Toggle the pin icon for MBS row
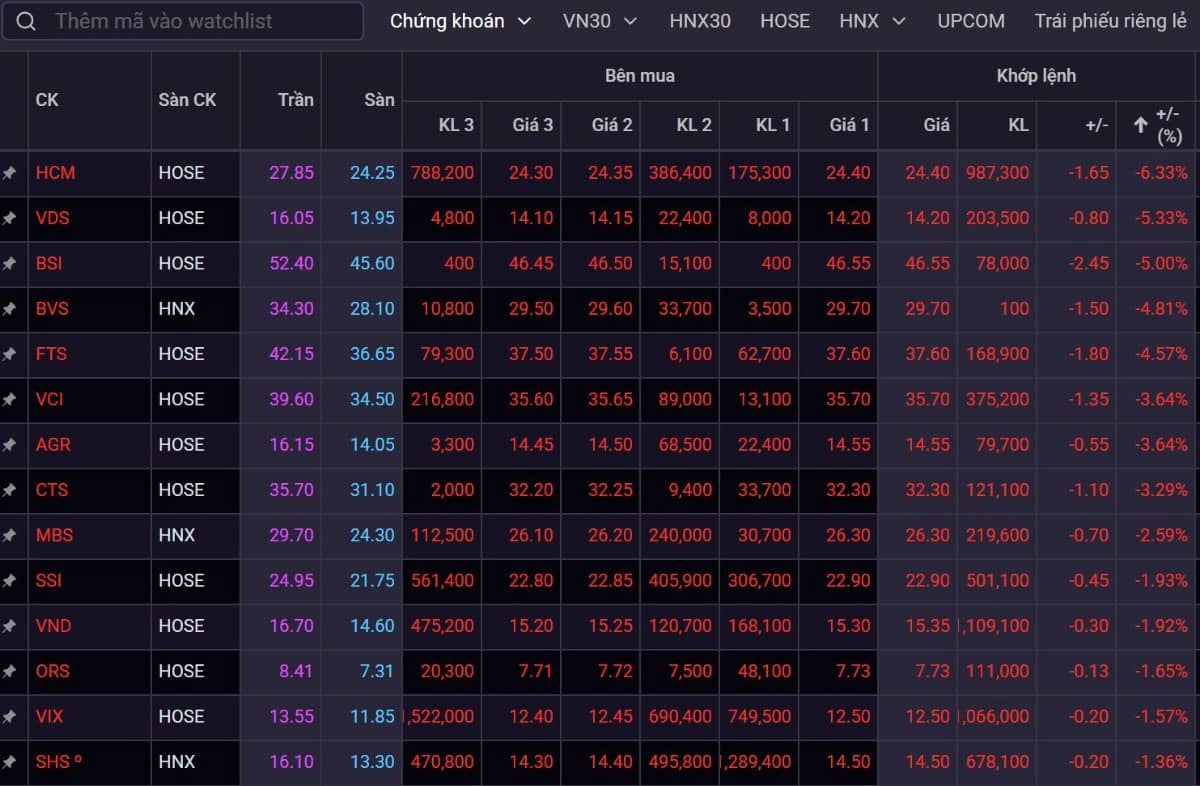The image size is (1200, 786). point(9,535)
